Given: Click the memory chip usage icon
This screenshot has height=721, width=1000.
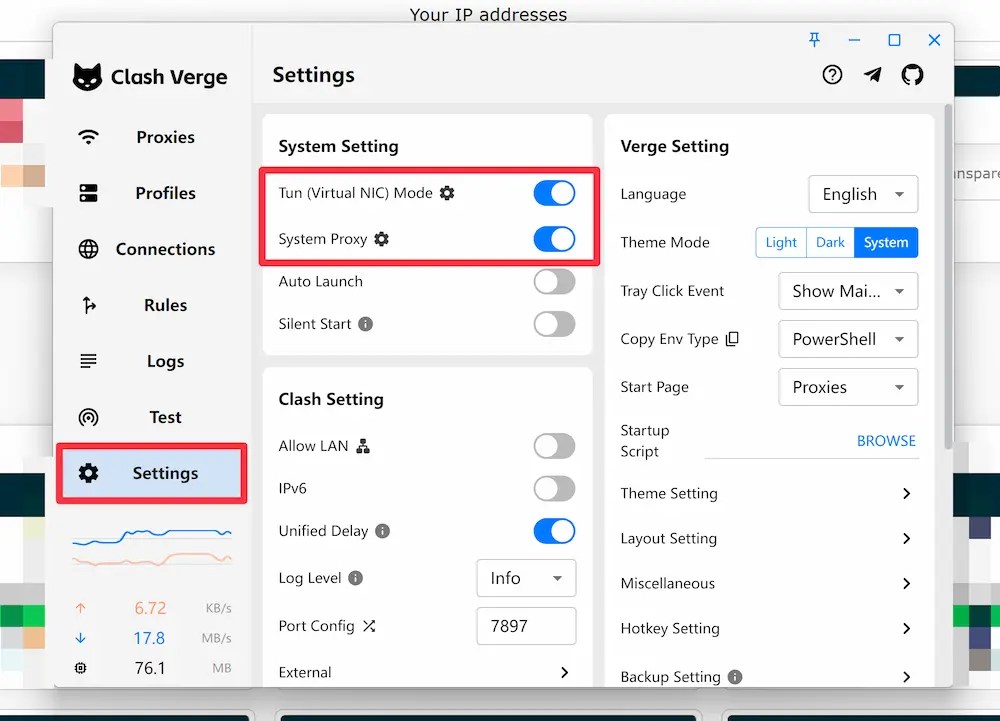Looking at the screenshot, I should coord(80,668).
